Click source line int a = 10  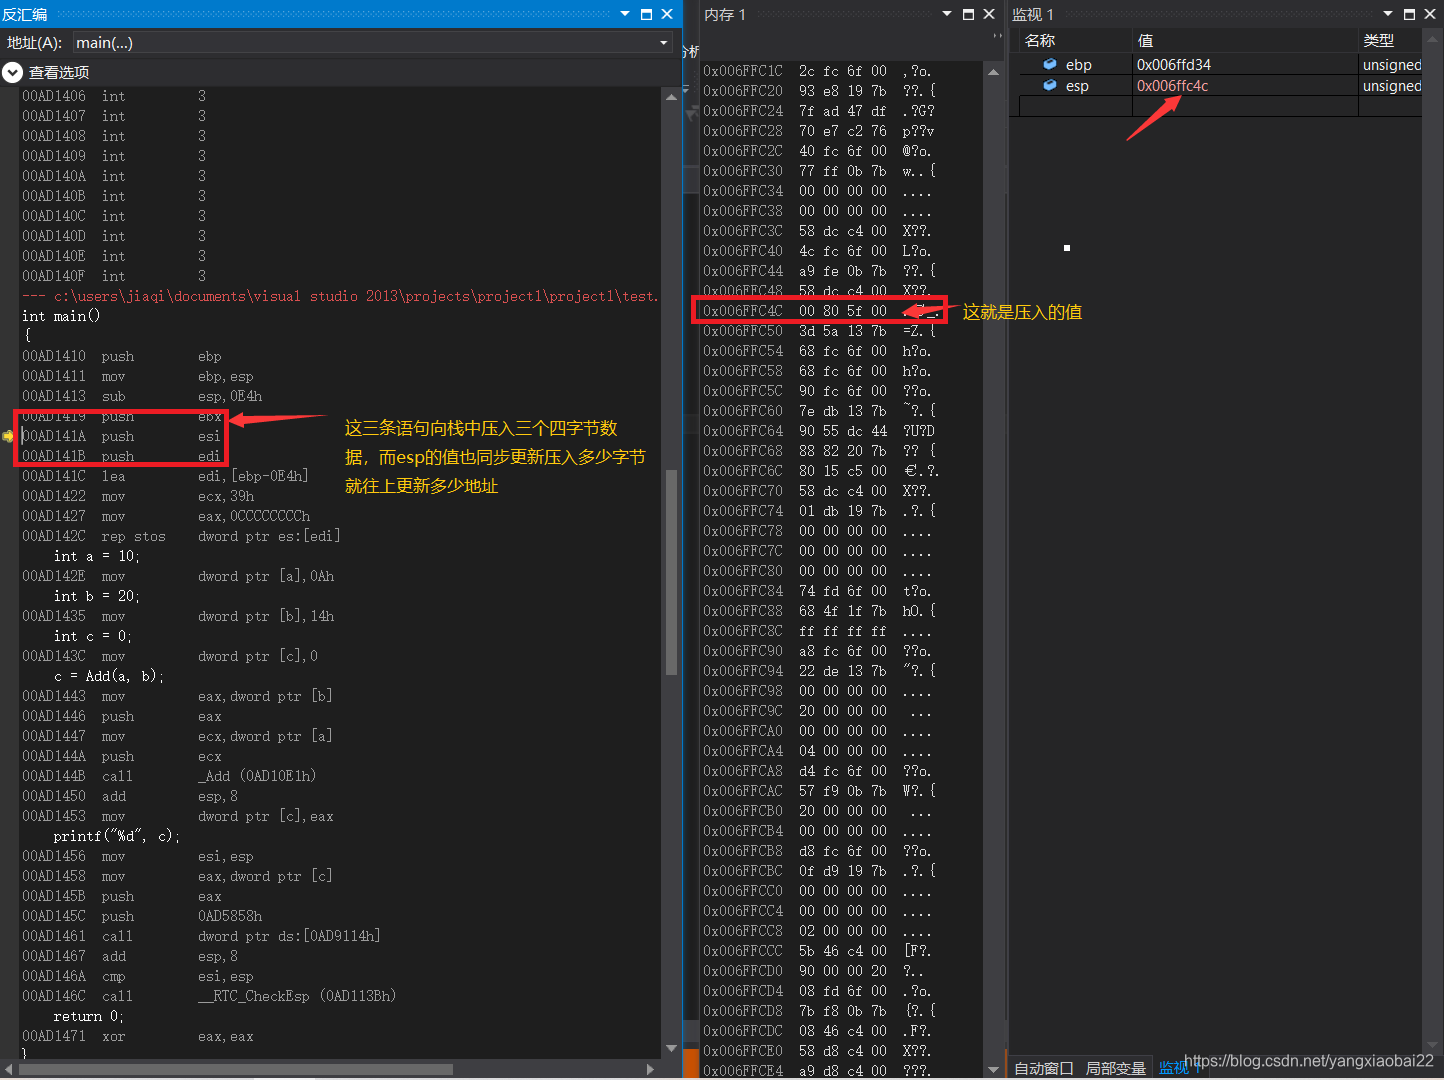(97, 556)
